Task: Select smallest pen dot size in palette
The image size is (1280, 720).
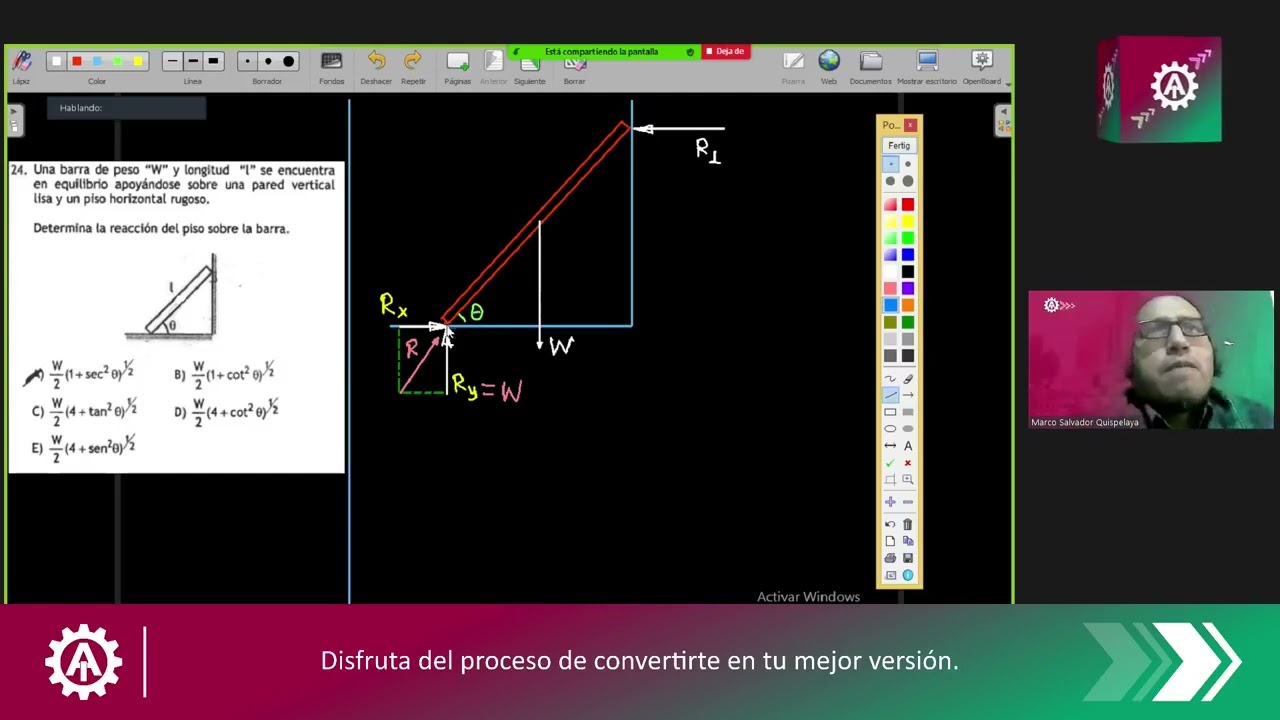Action: pyautogui.click(x=890, y=163)
